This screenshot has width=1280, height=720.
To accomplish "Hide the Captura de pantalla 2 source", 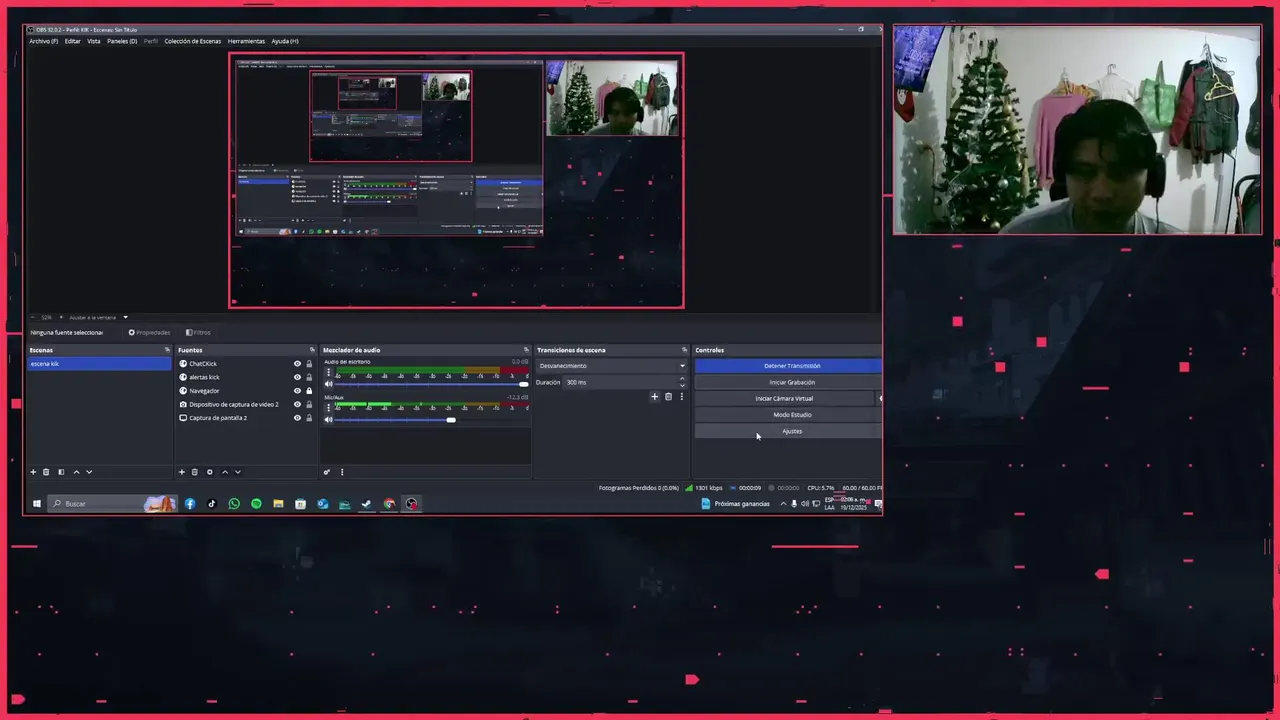I will pos(297,418).
